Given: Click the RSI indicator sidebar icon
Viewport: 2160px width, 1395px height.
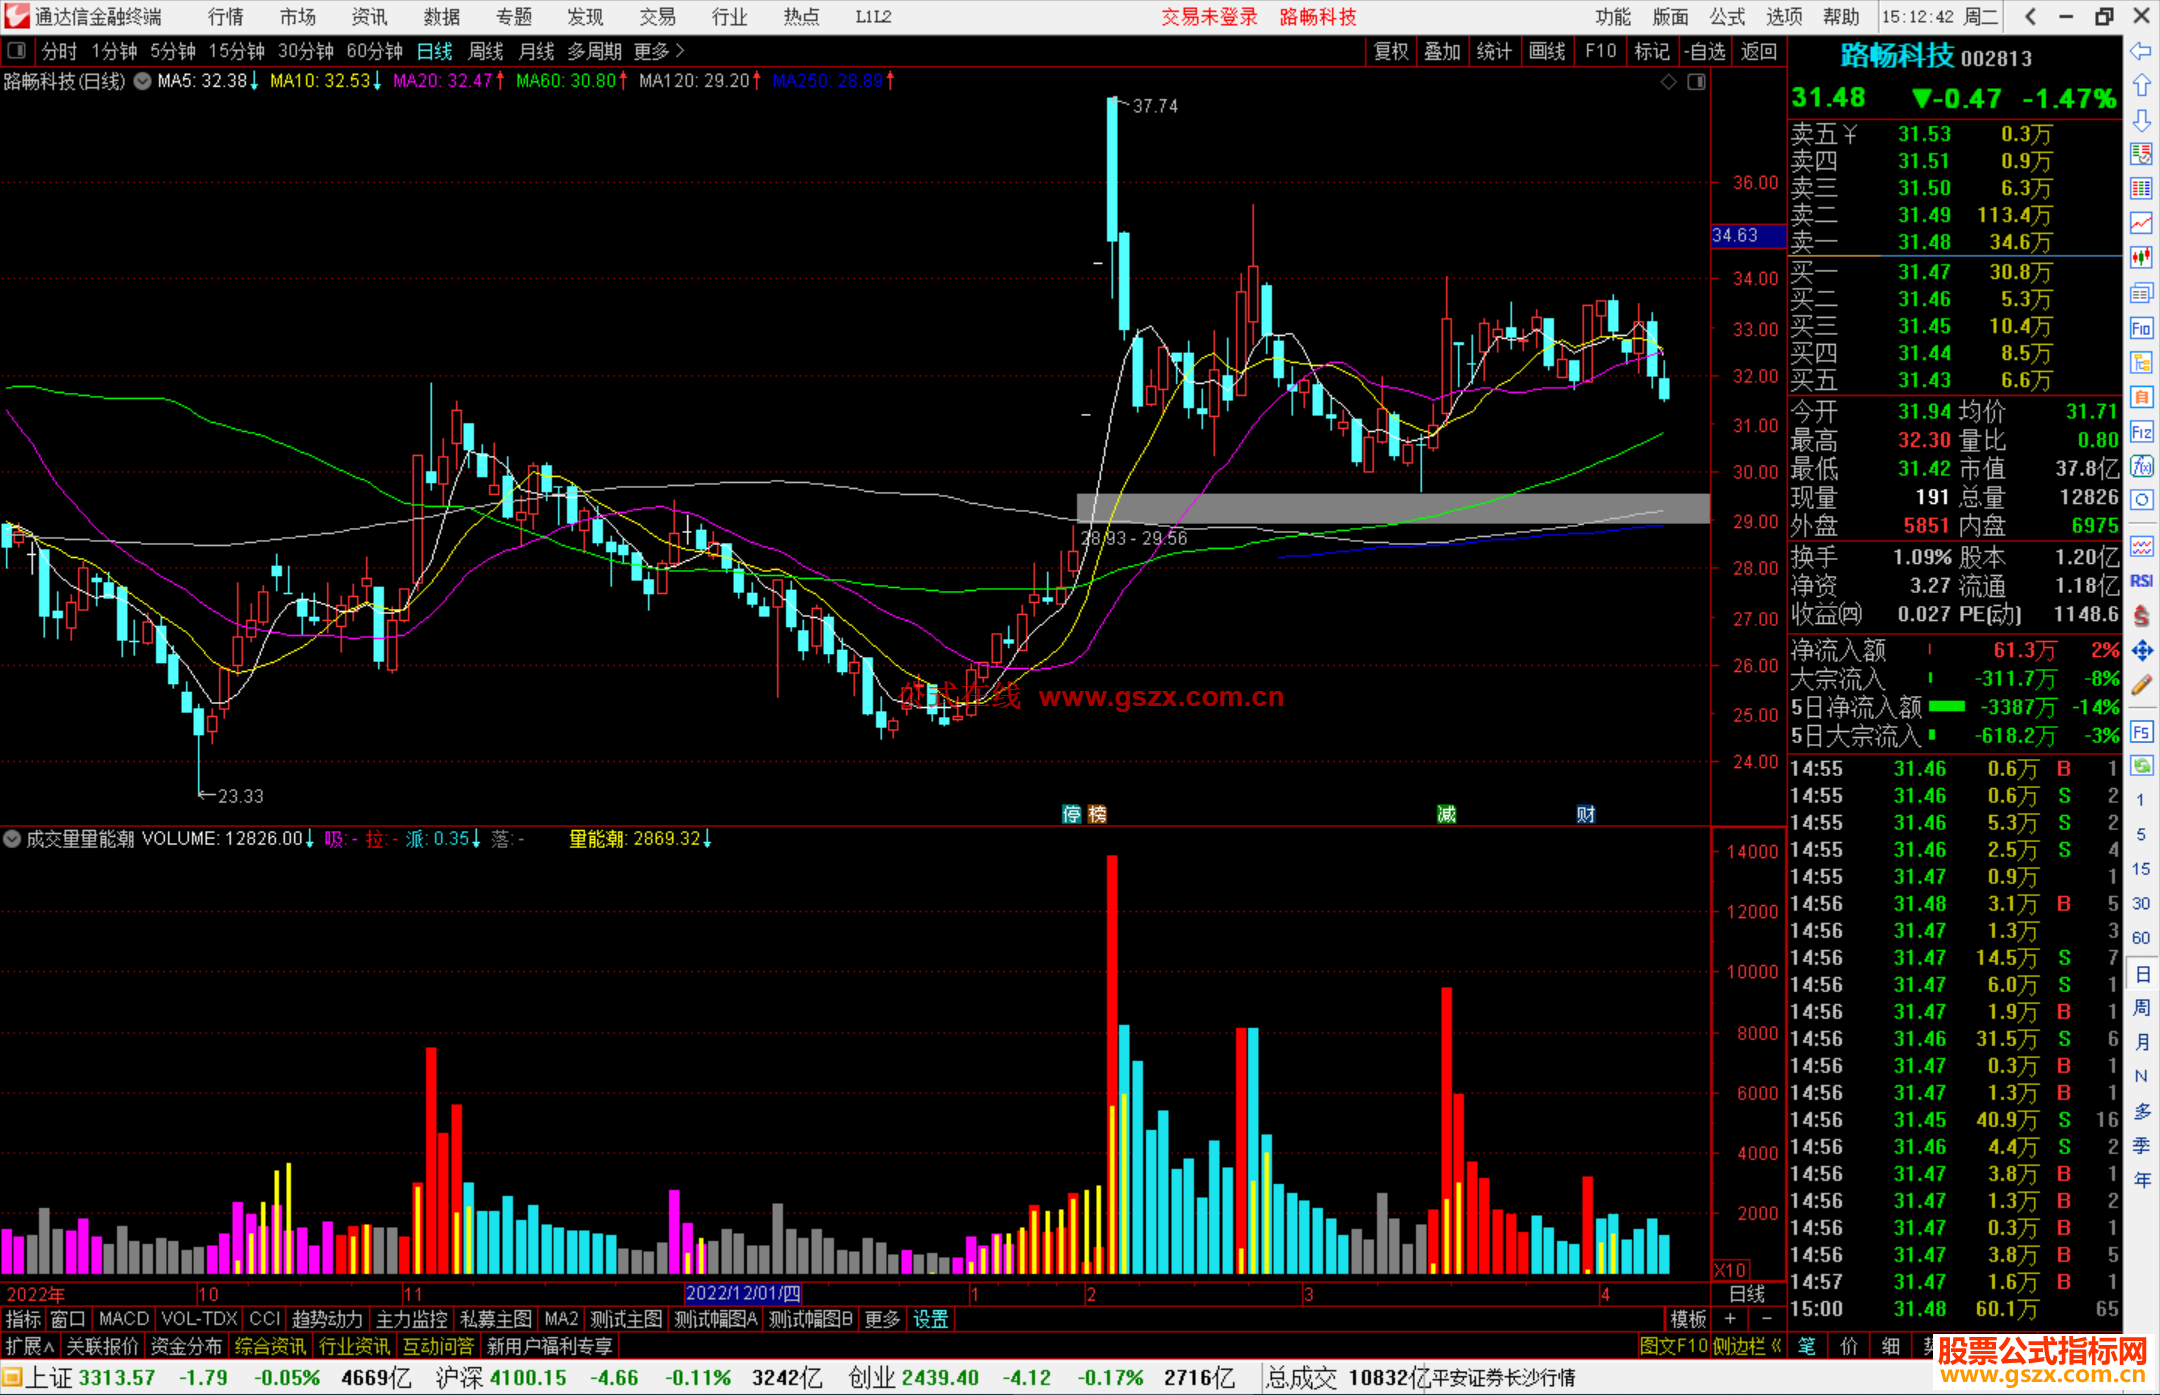Looking at the screenshot, I should pyautogui.click(x=2141, y=581).
